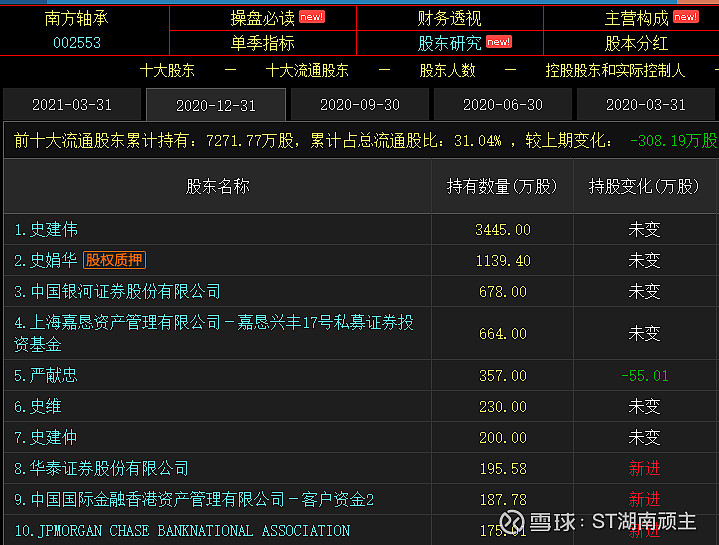The width and height of the screenshot is (719, 545).
Task: Select the 2020-12-31 report date tab
Action: [216, 105]
